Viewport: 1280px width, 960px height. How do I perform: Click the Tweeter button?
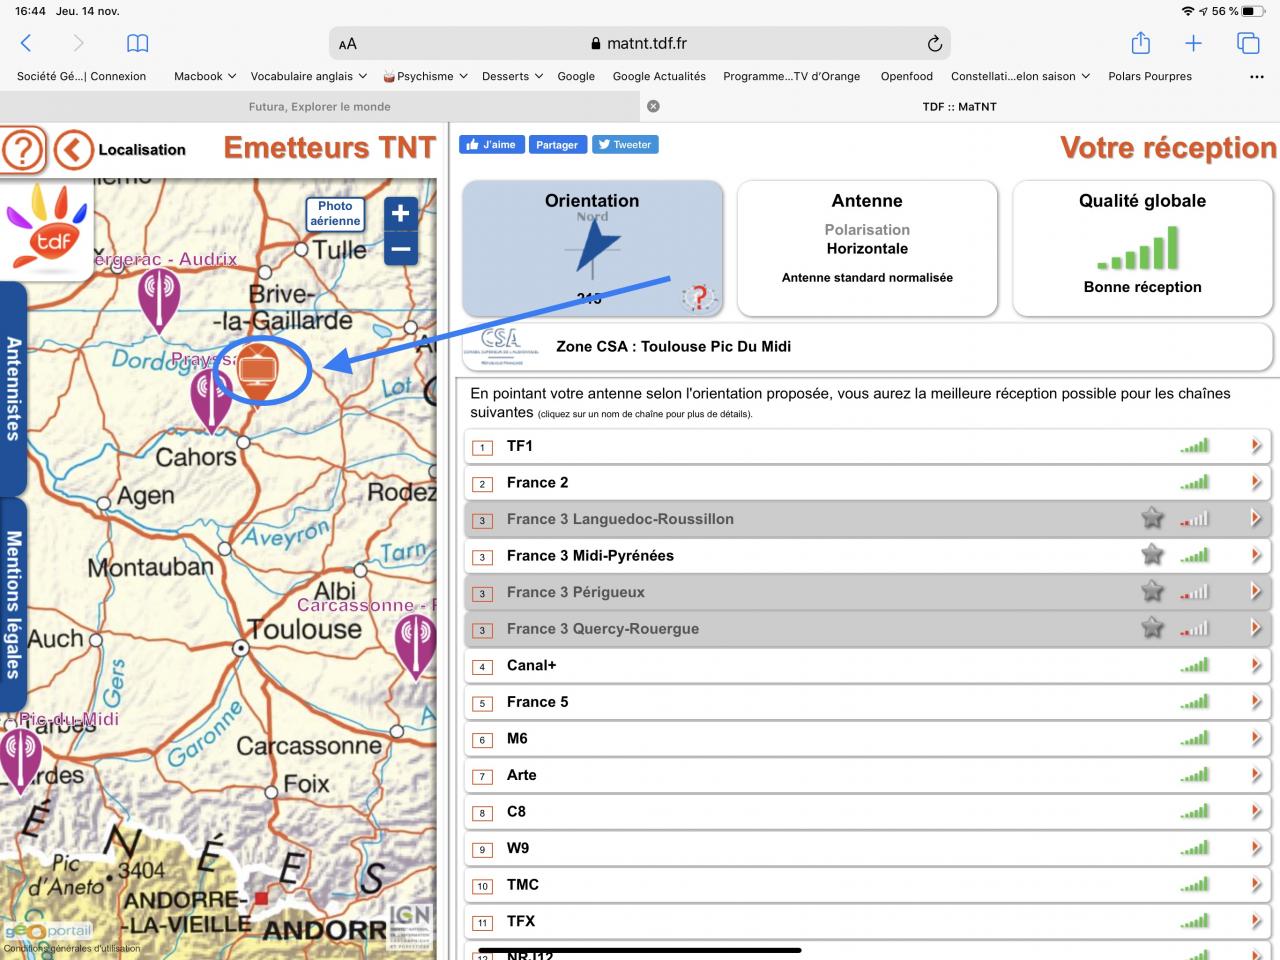(x=625, y=145)
